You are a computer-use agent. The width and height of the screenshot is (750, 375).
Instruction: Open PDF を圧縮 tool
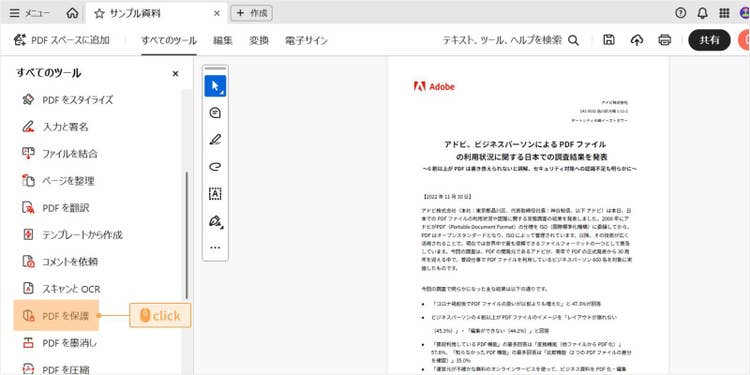click(56, 369)
